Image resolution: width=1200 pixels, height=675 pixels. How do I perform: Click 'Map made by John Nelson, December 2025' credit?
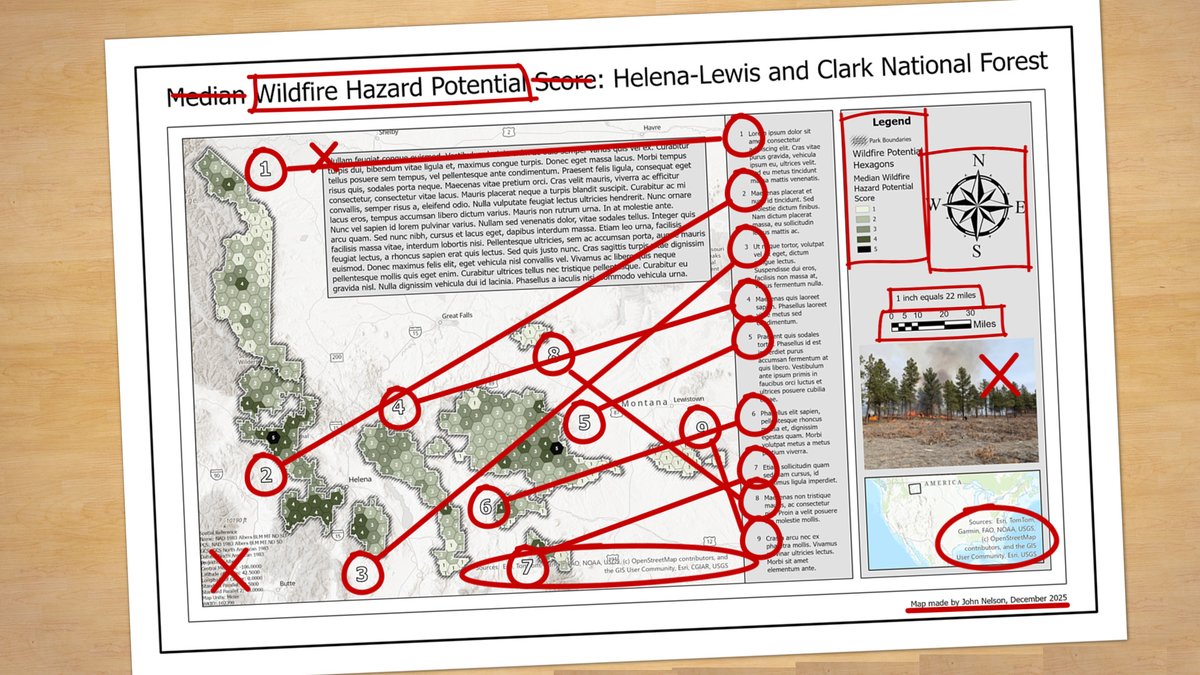coord(989,600)
